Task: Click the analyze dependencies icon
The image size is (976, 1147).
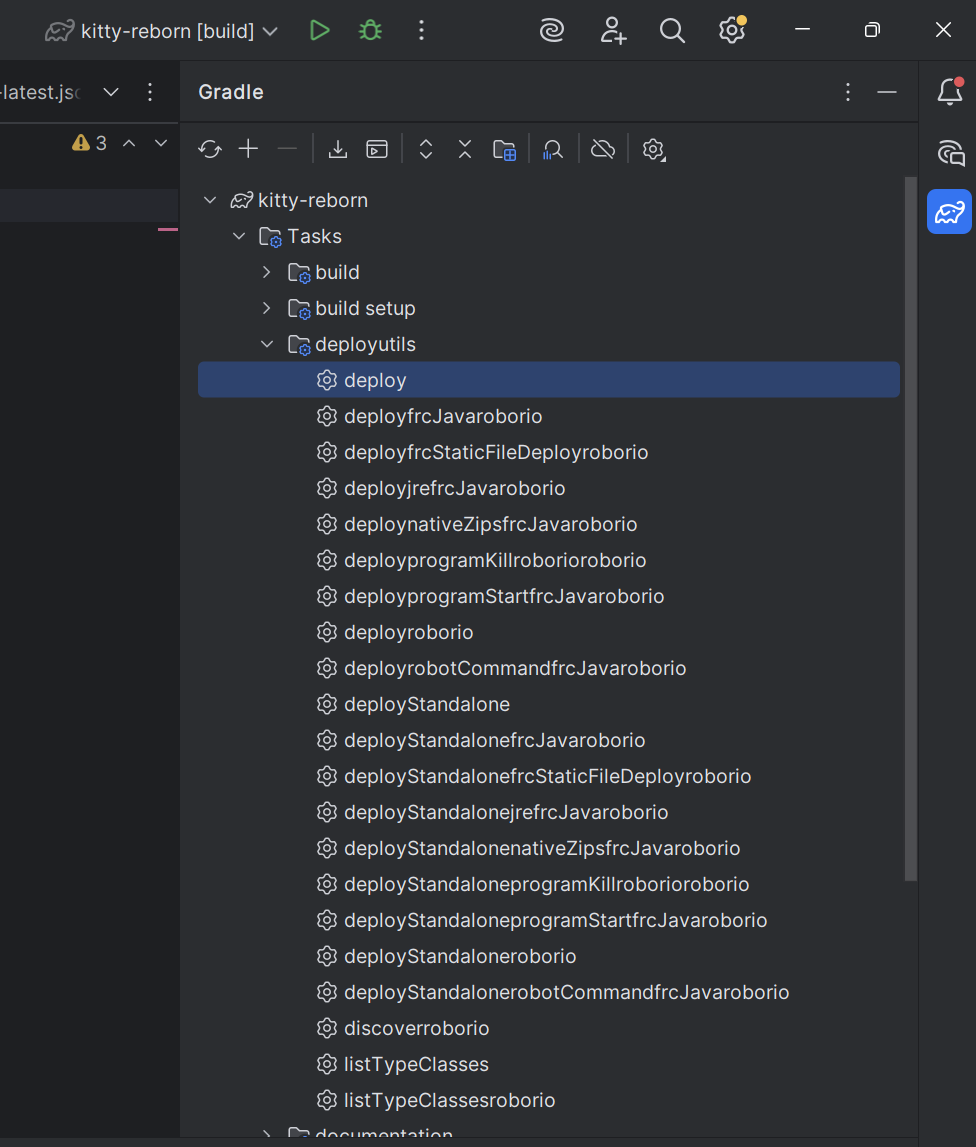Action: (x=553, y=149)
